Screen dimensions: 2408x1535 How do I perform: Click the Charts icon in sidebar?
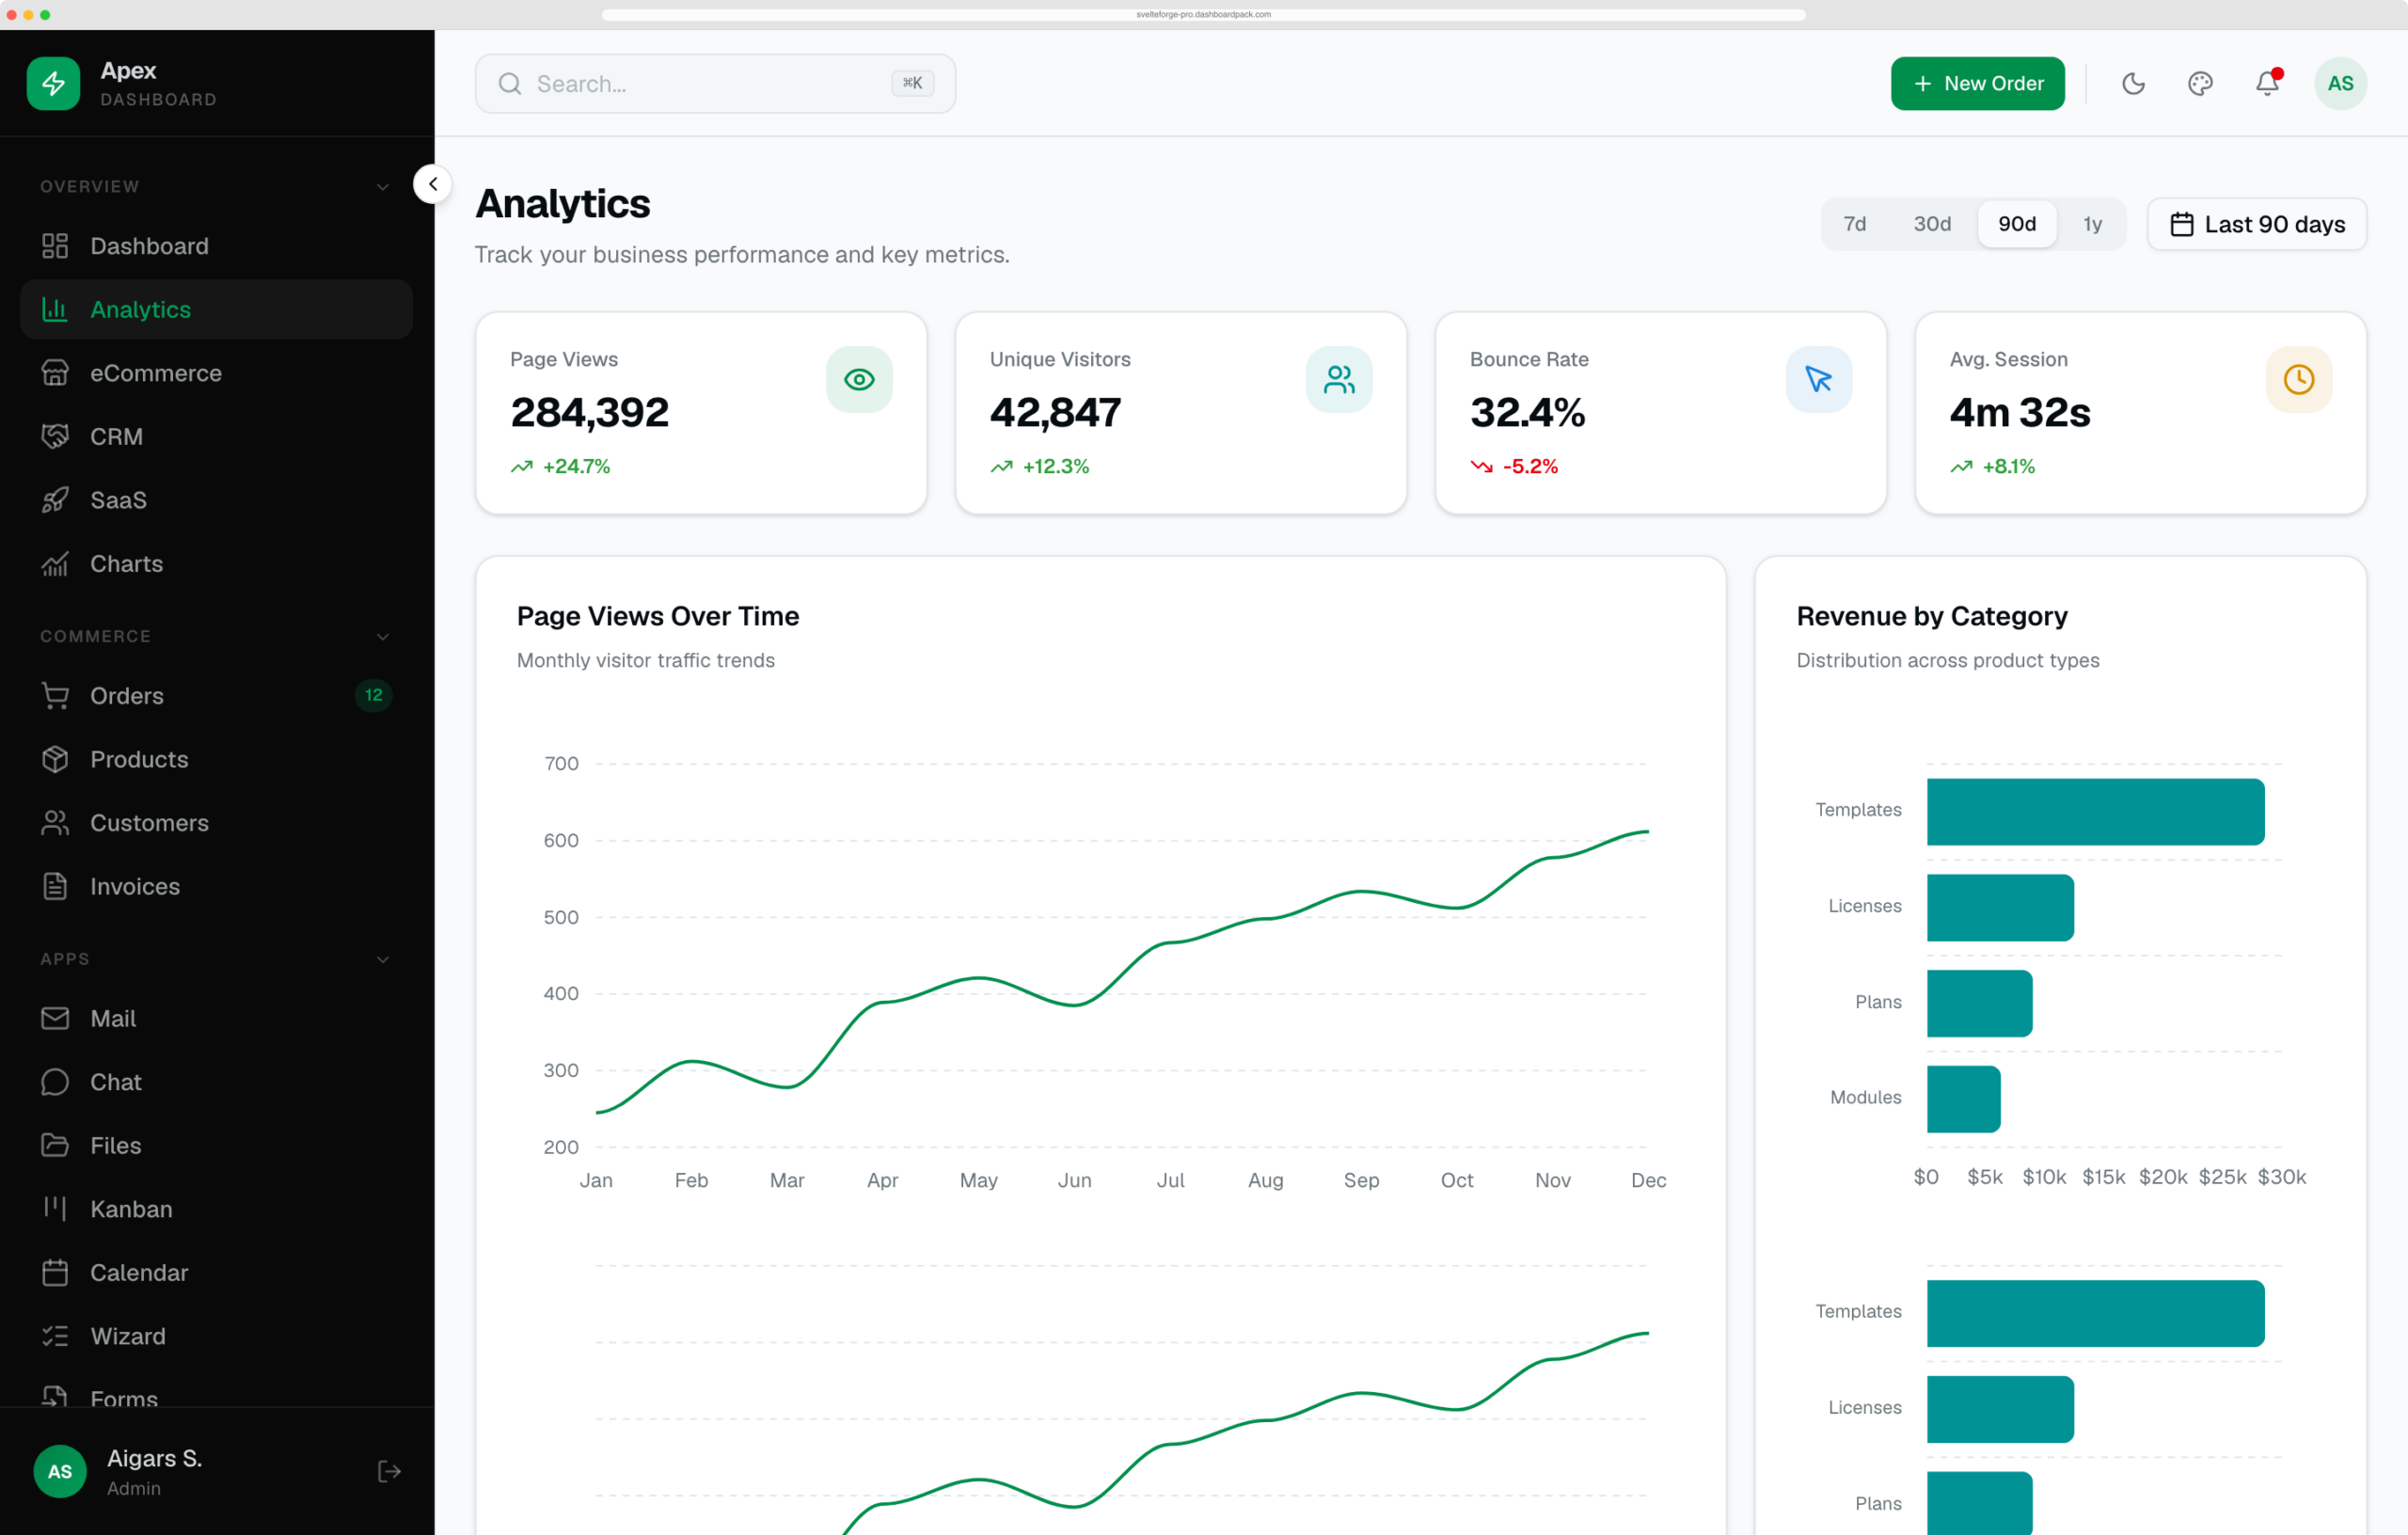55,564
